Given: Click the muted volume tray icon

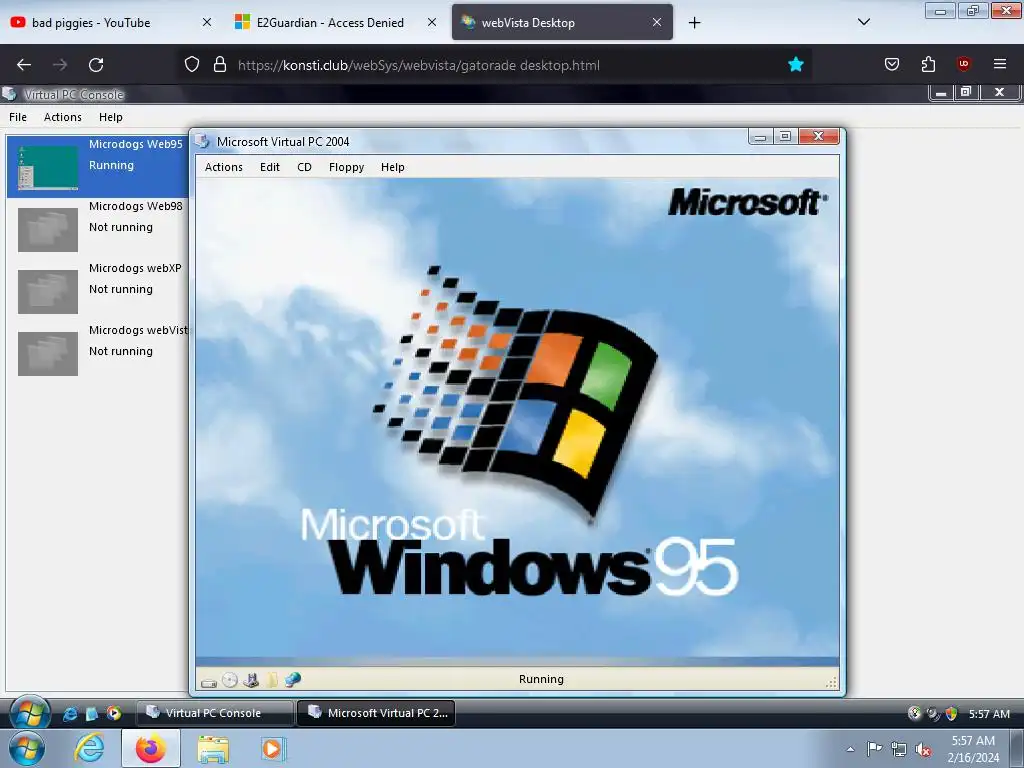Looking at the screenshot, I should point(923,749).
